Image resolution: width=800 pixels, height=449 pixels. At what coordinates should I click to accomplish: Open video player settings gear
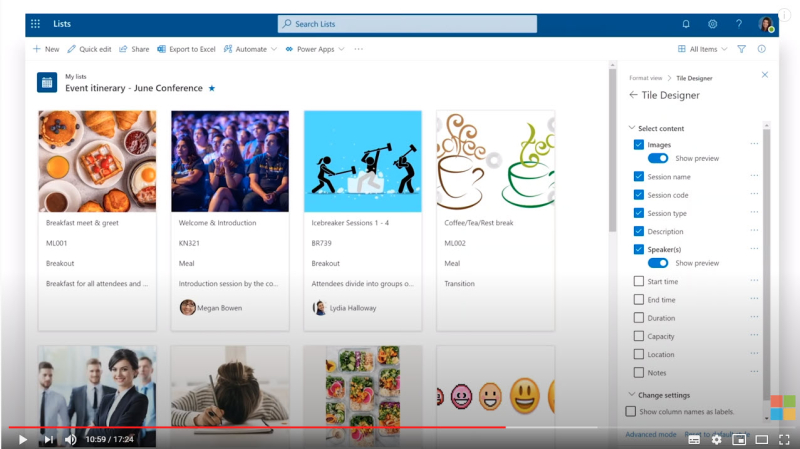click(716, 439)
